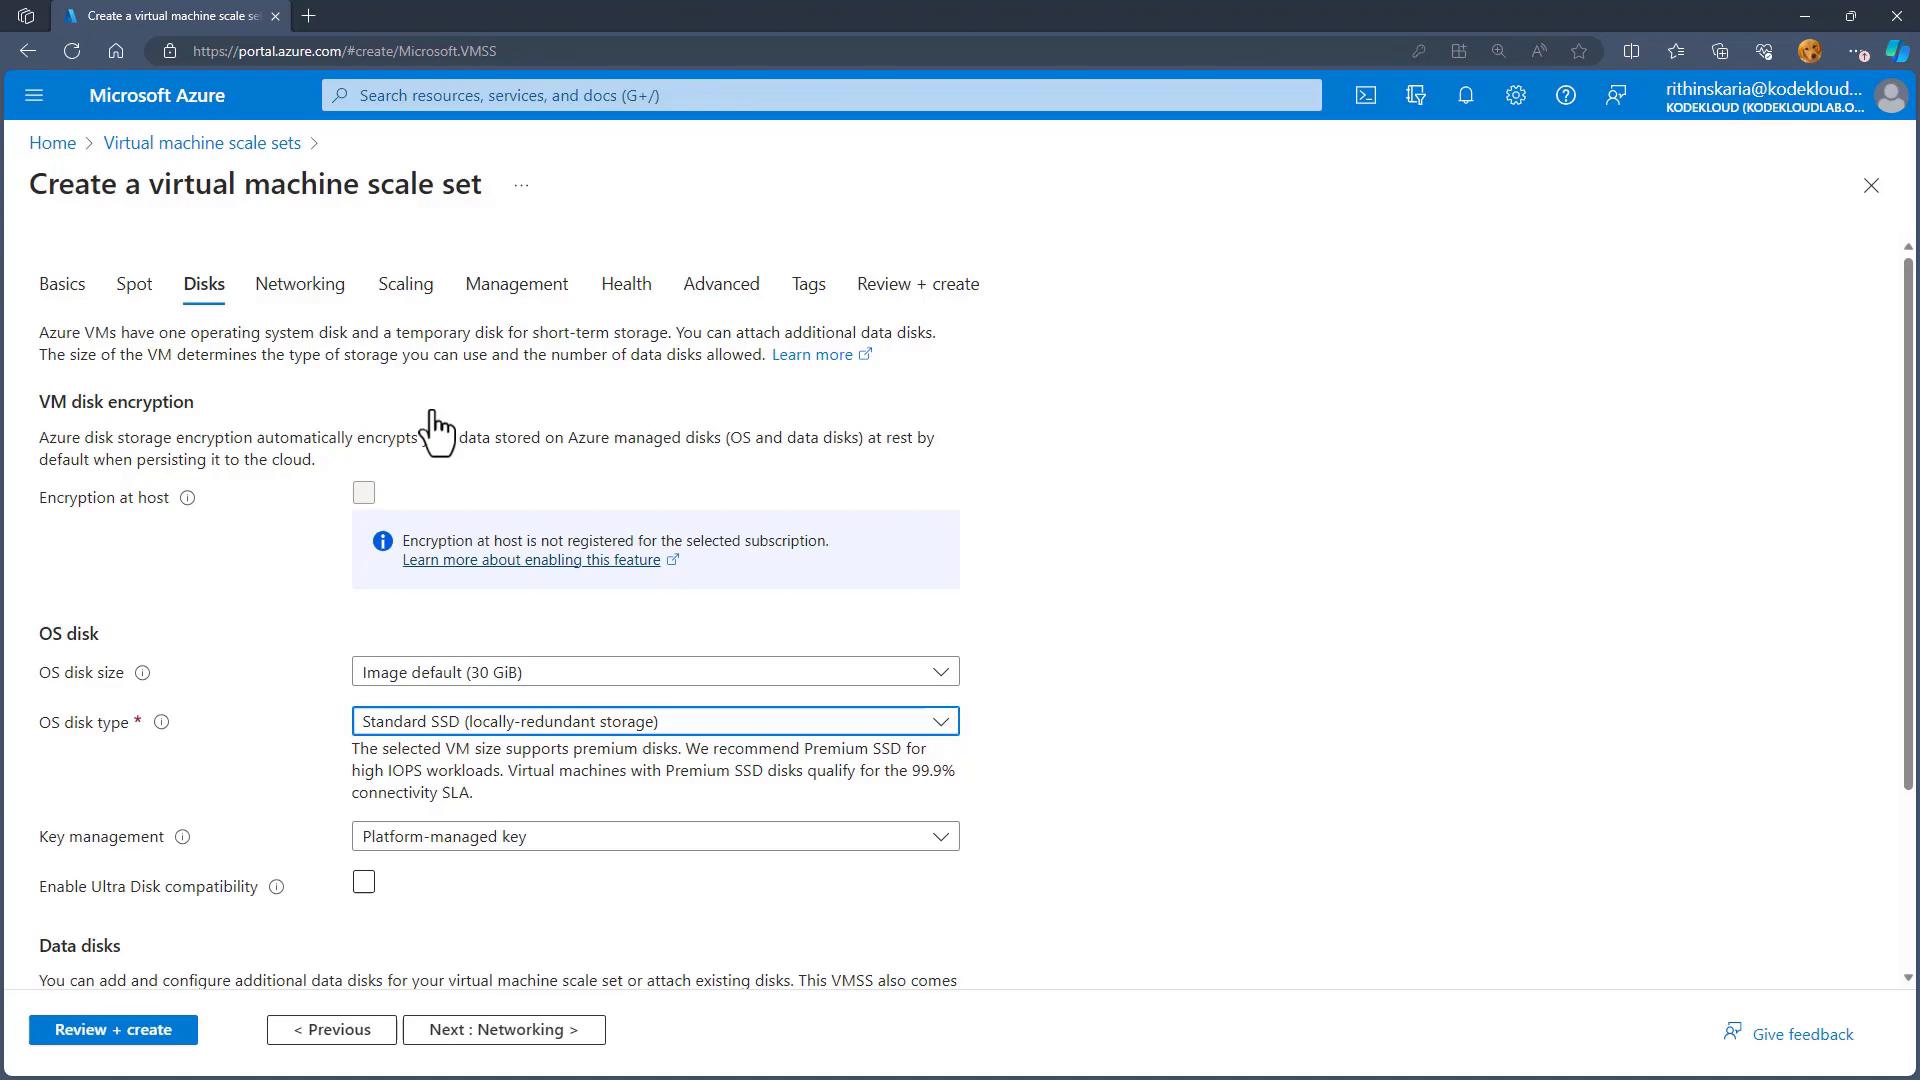Open the Scaling tab
The height and width of the screenshot is (1080, 1920).
coord(406,284)
